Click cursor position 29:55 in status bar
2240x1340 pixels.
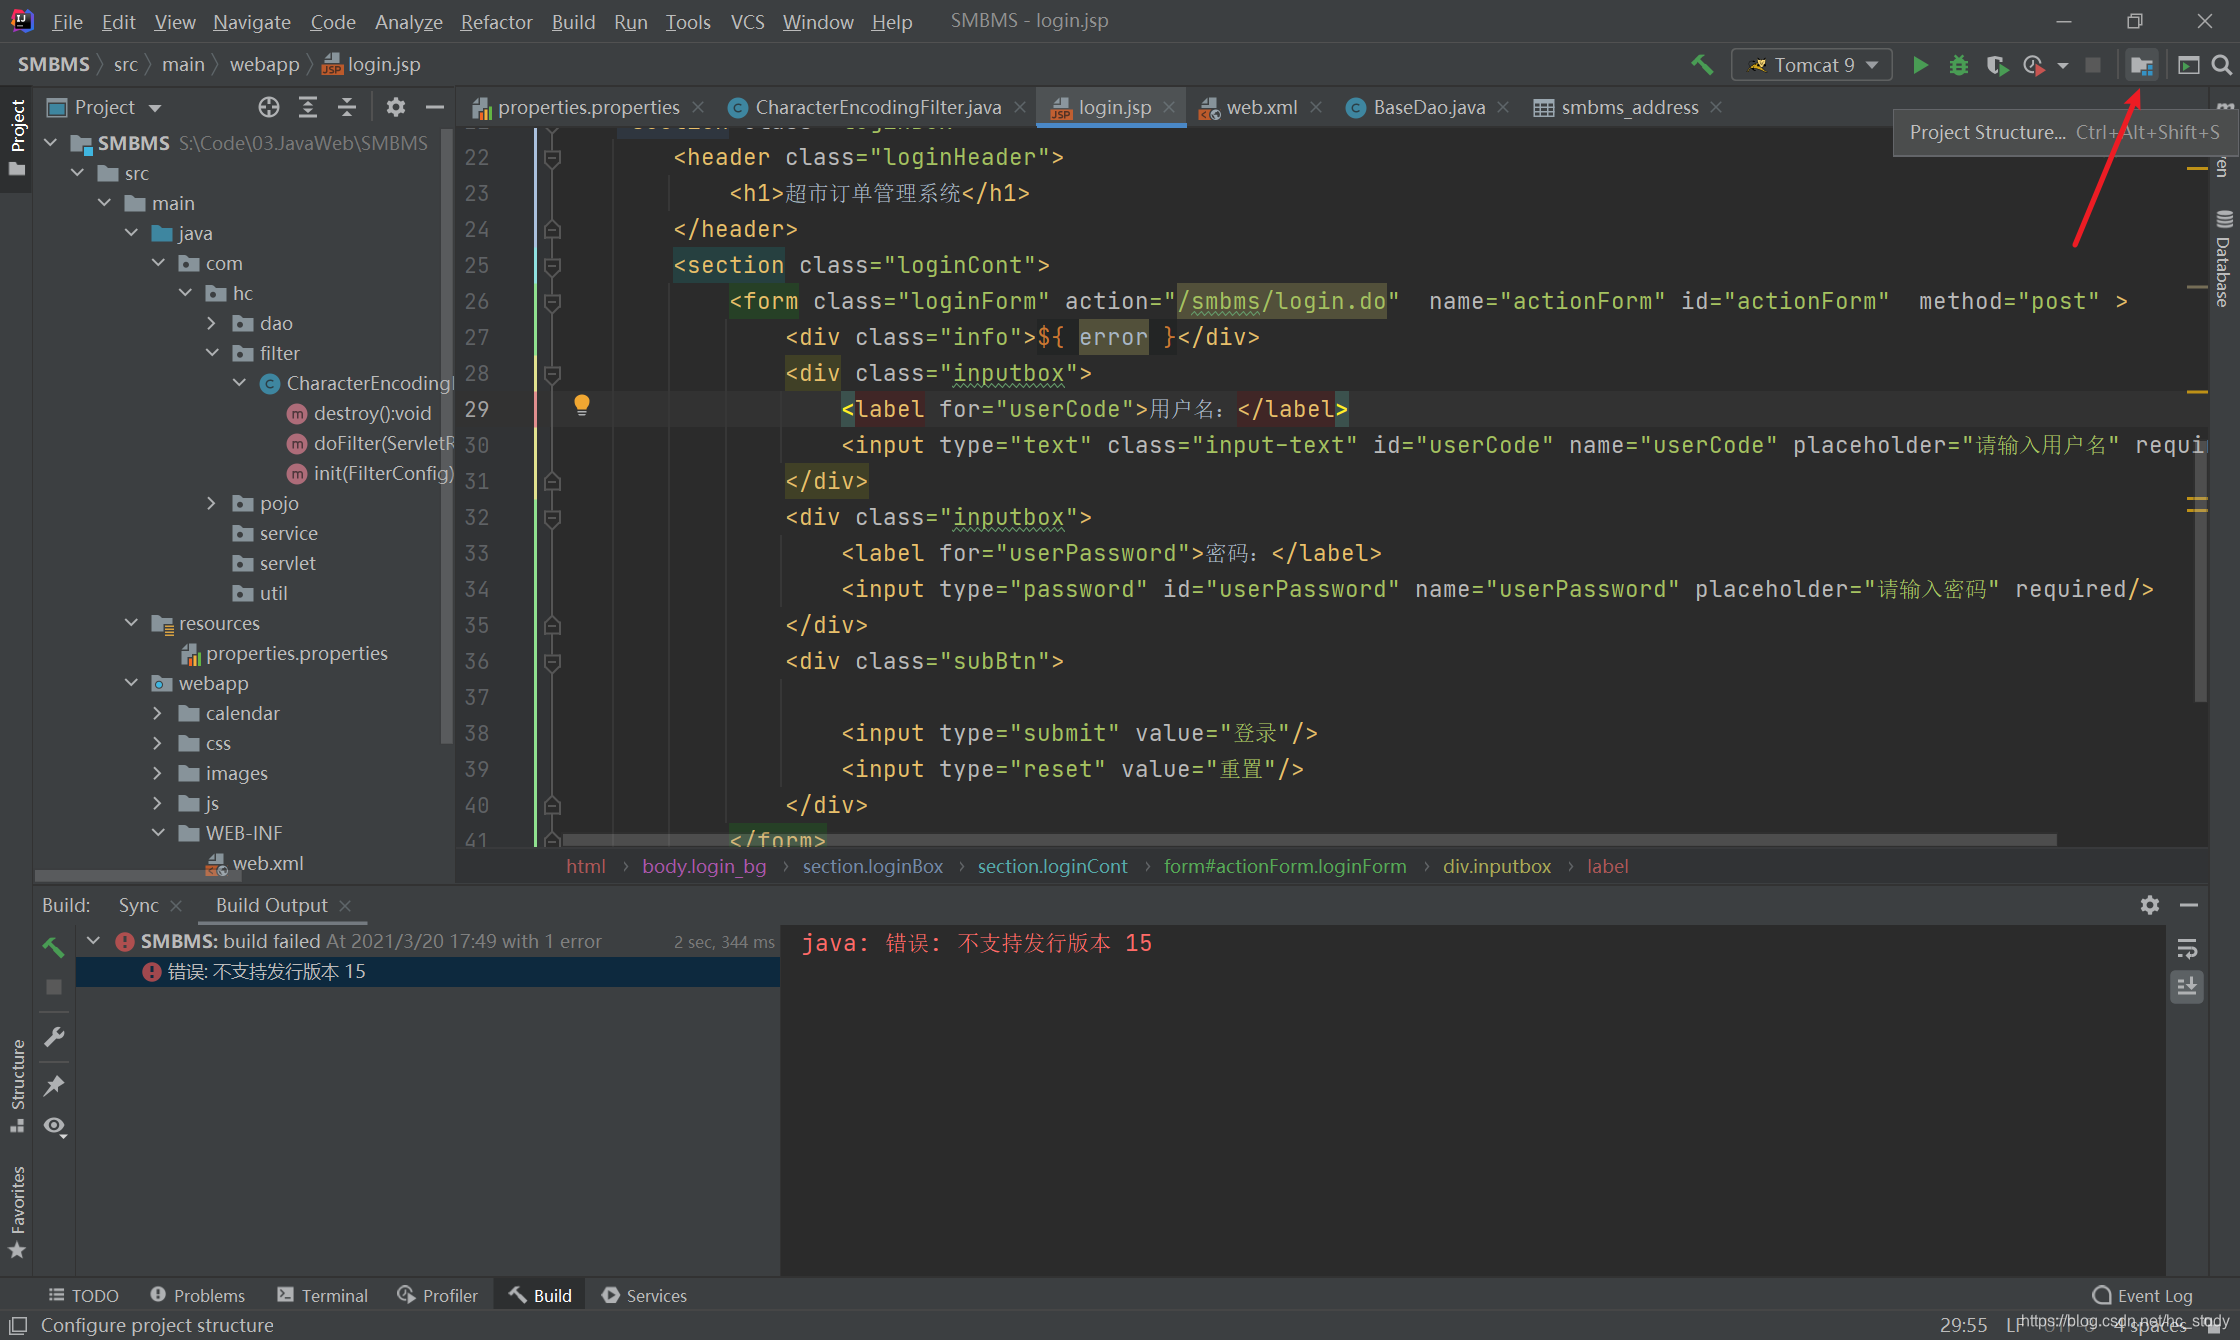click(x=1963, y=1325)
